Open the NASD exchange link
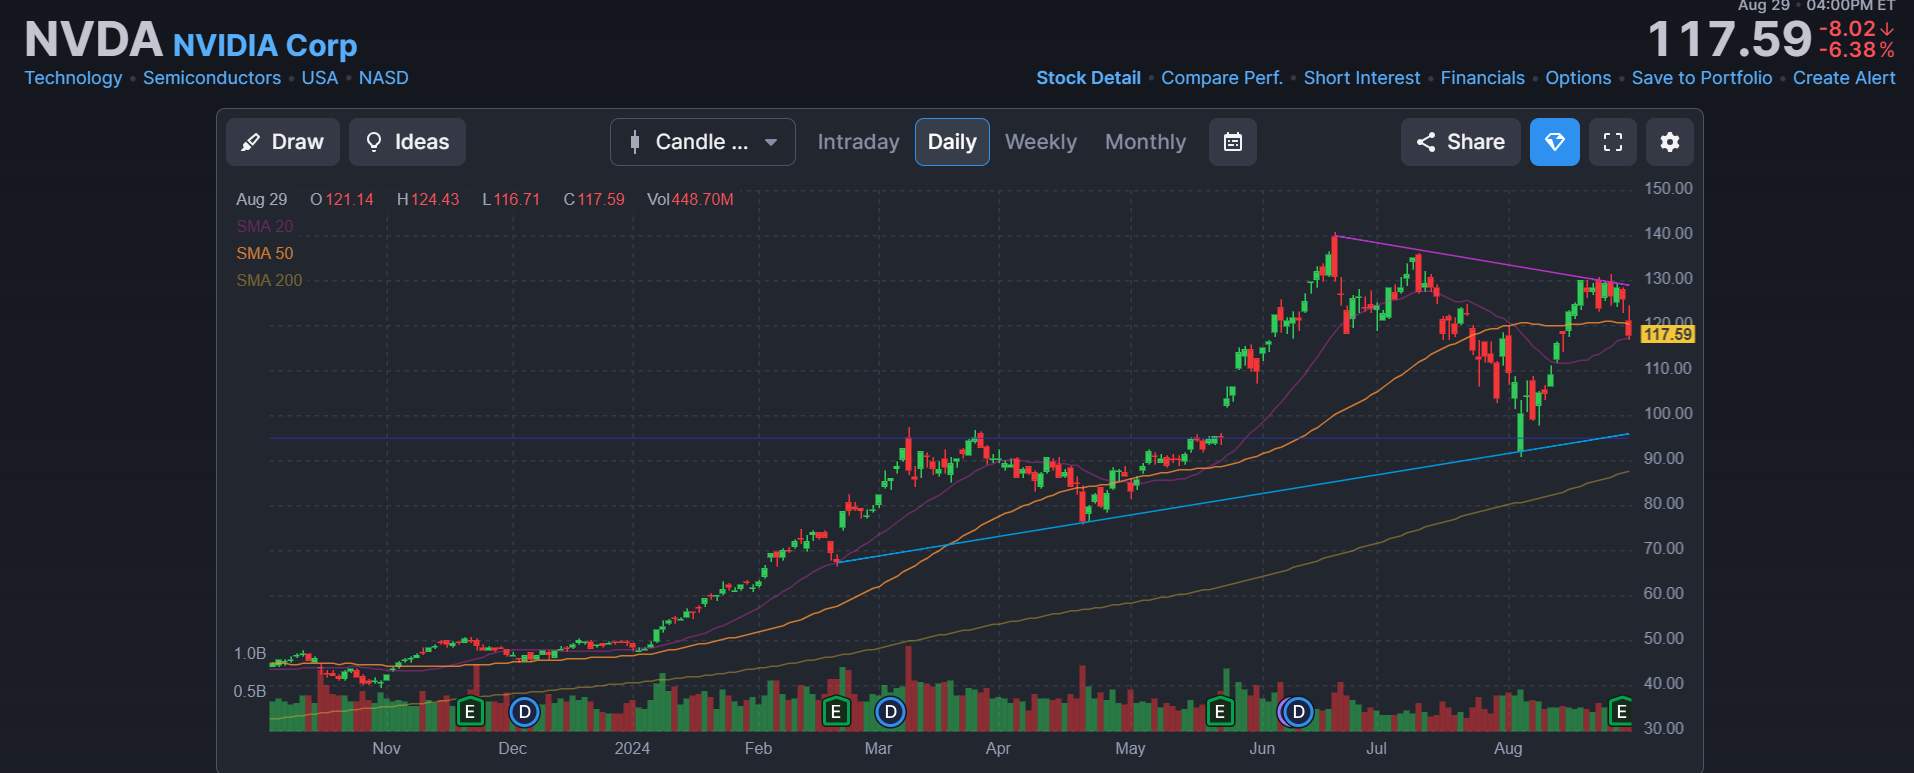1914x773 pixels. coord(384,78)
